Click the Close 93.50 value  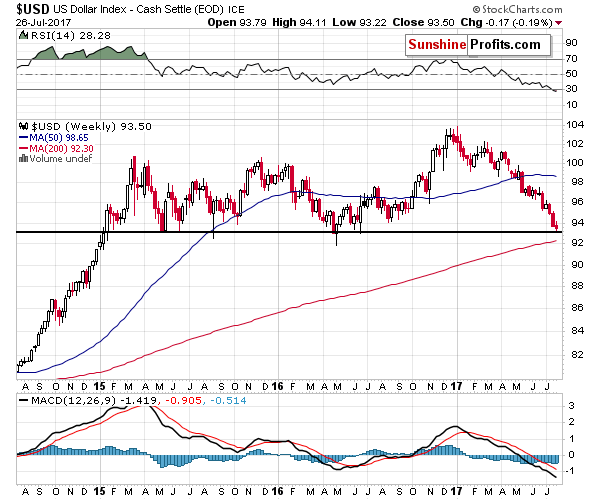pos(423,23)
